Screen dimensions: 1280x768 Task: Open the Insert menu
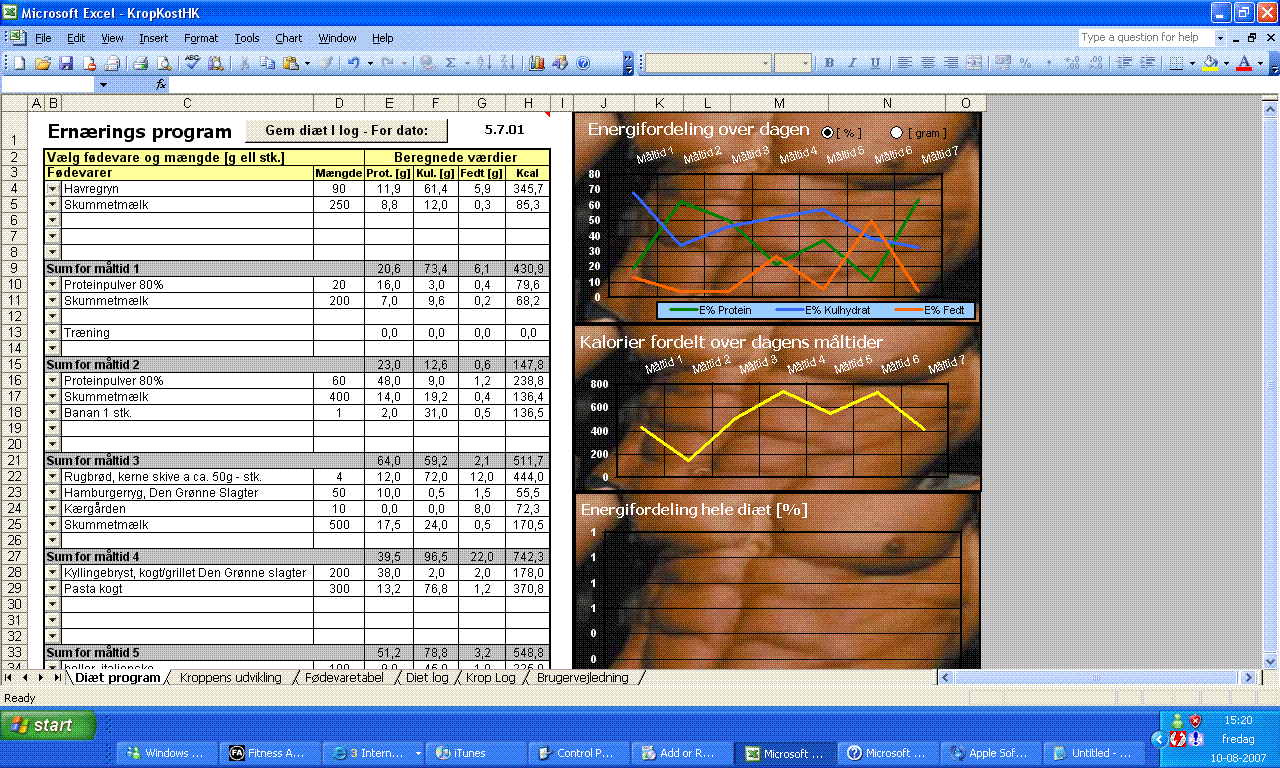pyautogui.click(x=154, y=38)
